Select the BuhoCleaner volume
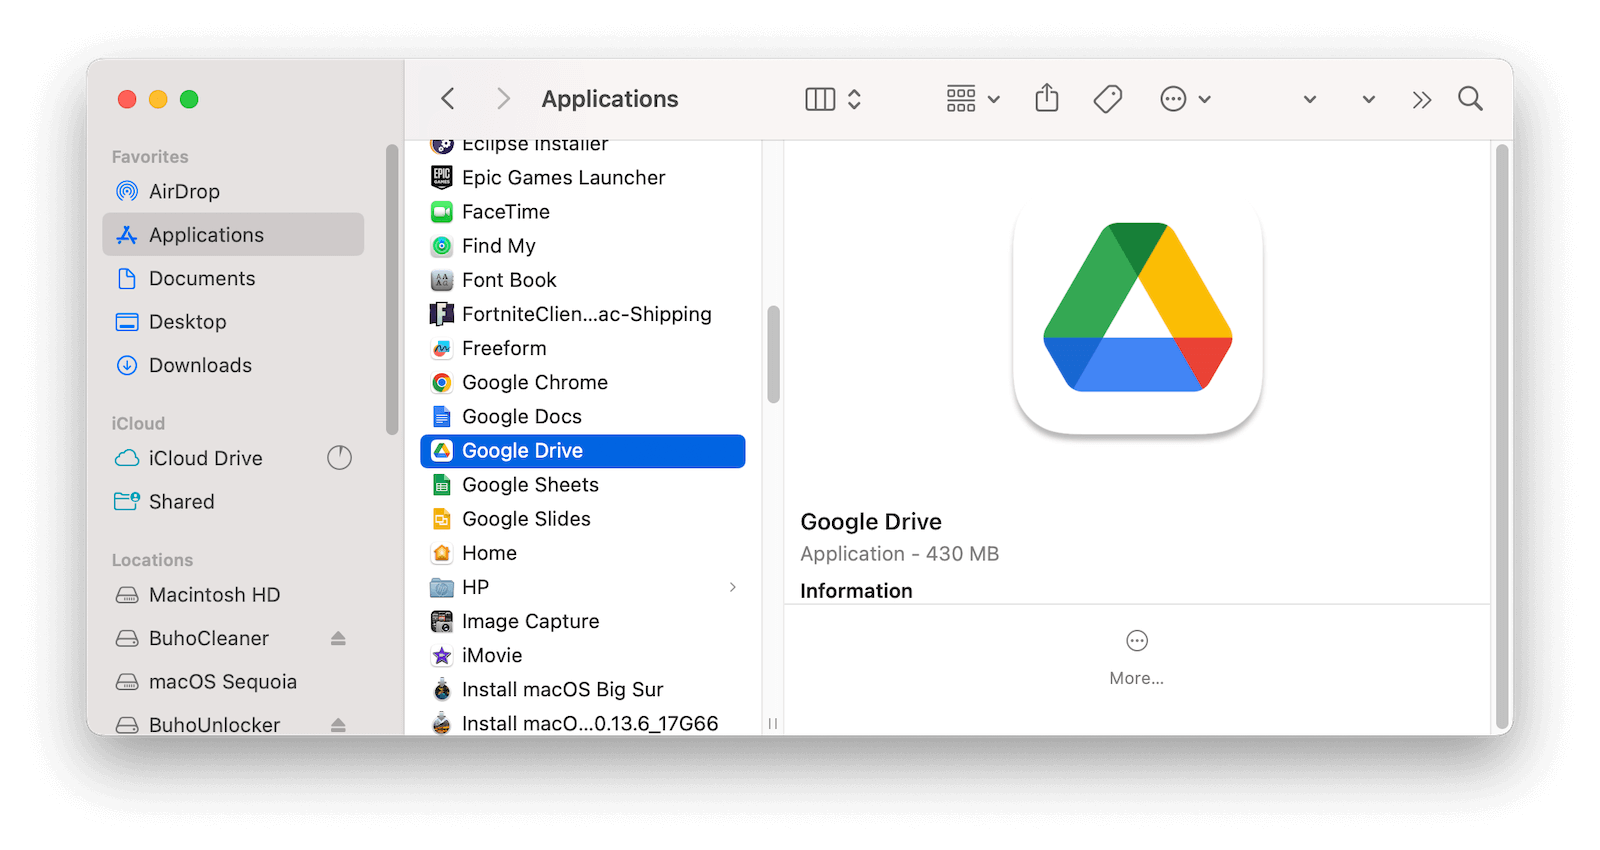The image size is (1600, 850). (233, 638)
